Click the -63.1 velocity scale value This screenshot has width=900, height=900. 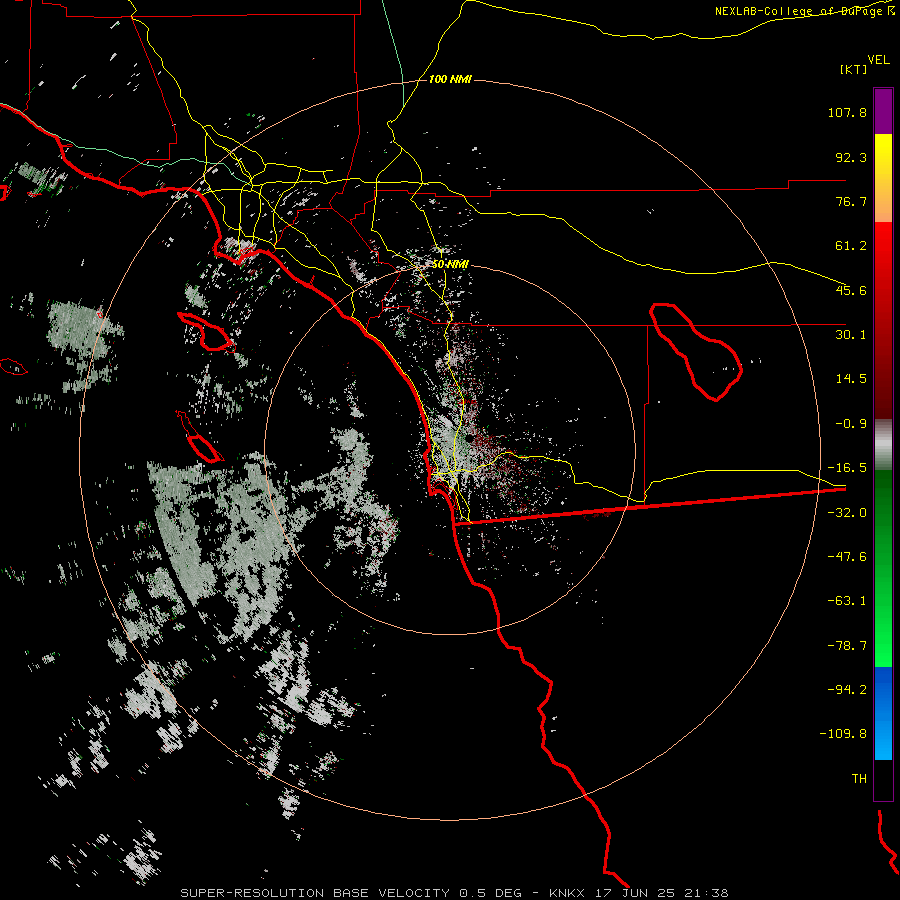[847, 601]
